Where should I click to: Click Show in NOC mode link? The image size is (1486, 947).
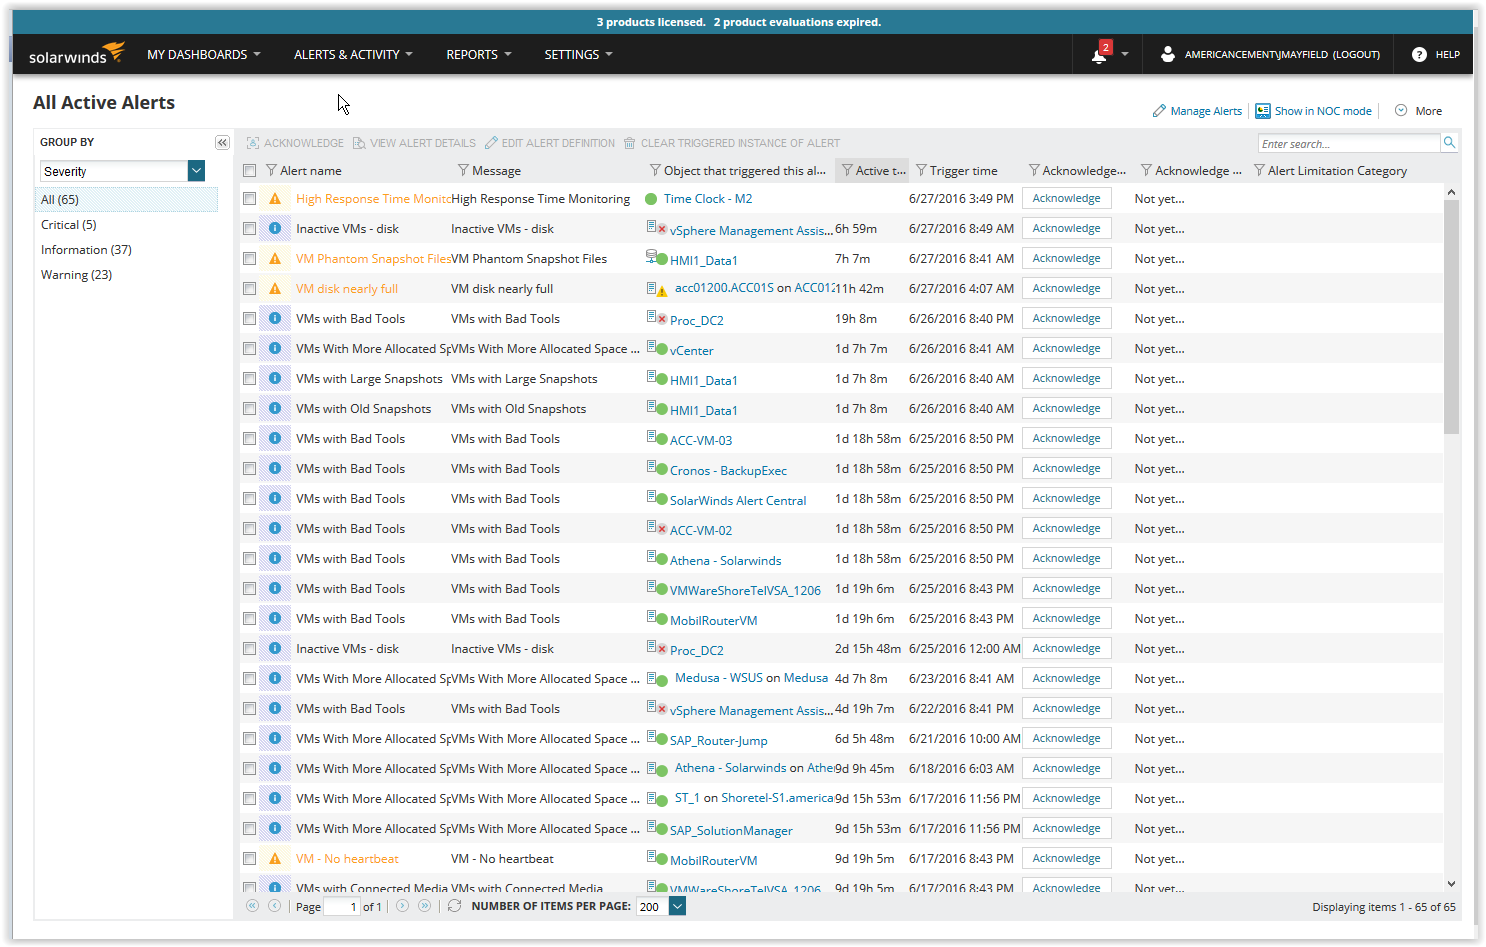pos(1323,111)
